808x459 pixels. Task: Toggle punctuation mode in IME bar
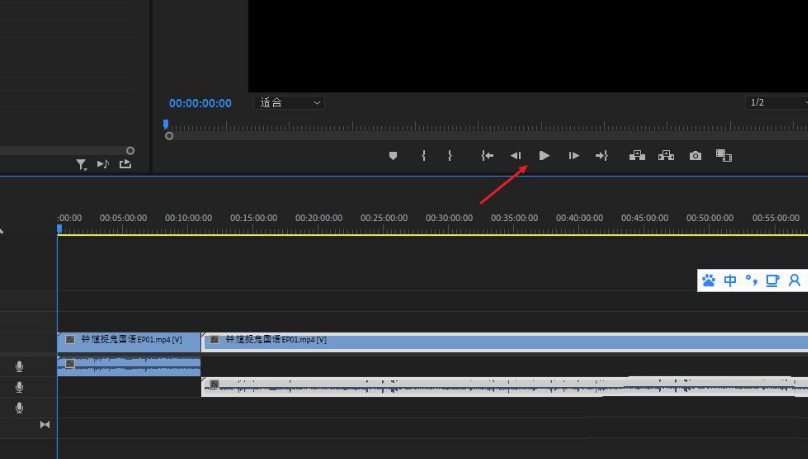[x=751, y=280]
